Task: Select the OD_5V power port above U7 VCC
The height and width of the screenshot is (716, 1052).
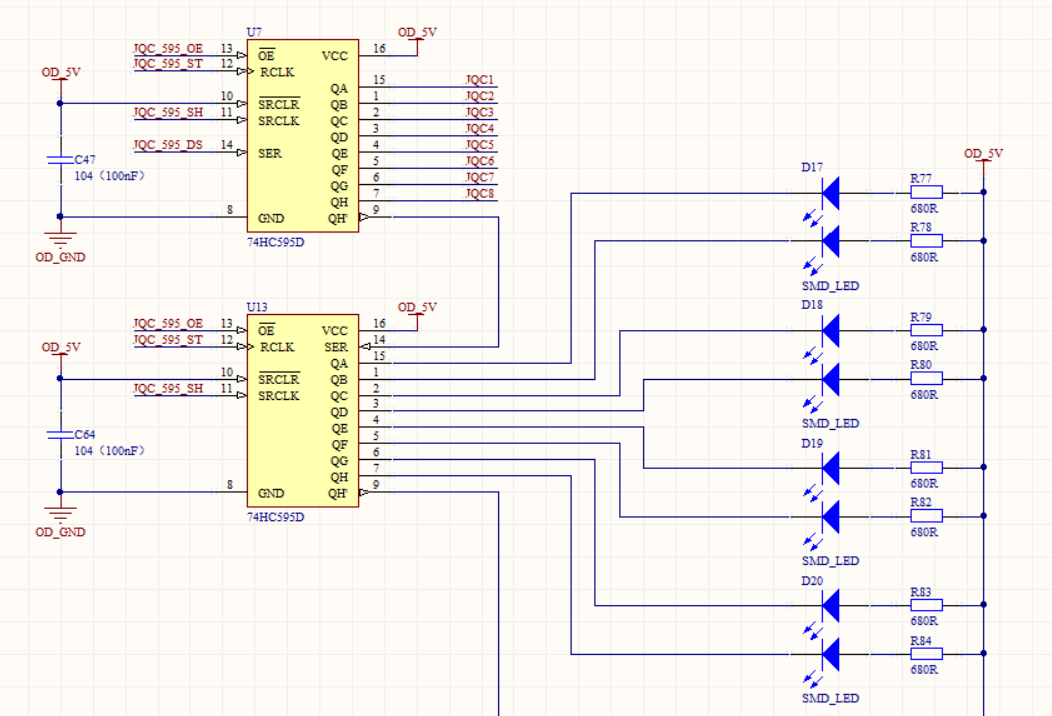Action: pos(417,33)
